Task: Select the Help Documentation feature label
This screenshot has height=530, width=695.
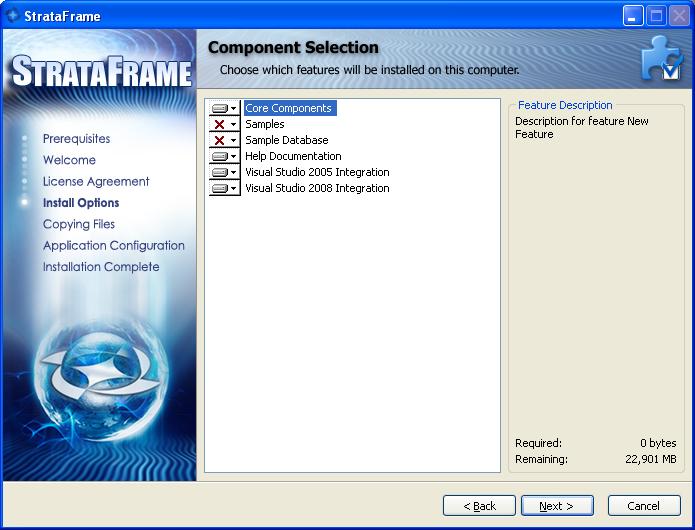Action: 293,156
